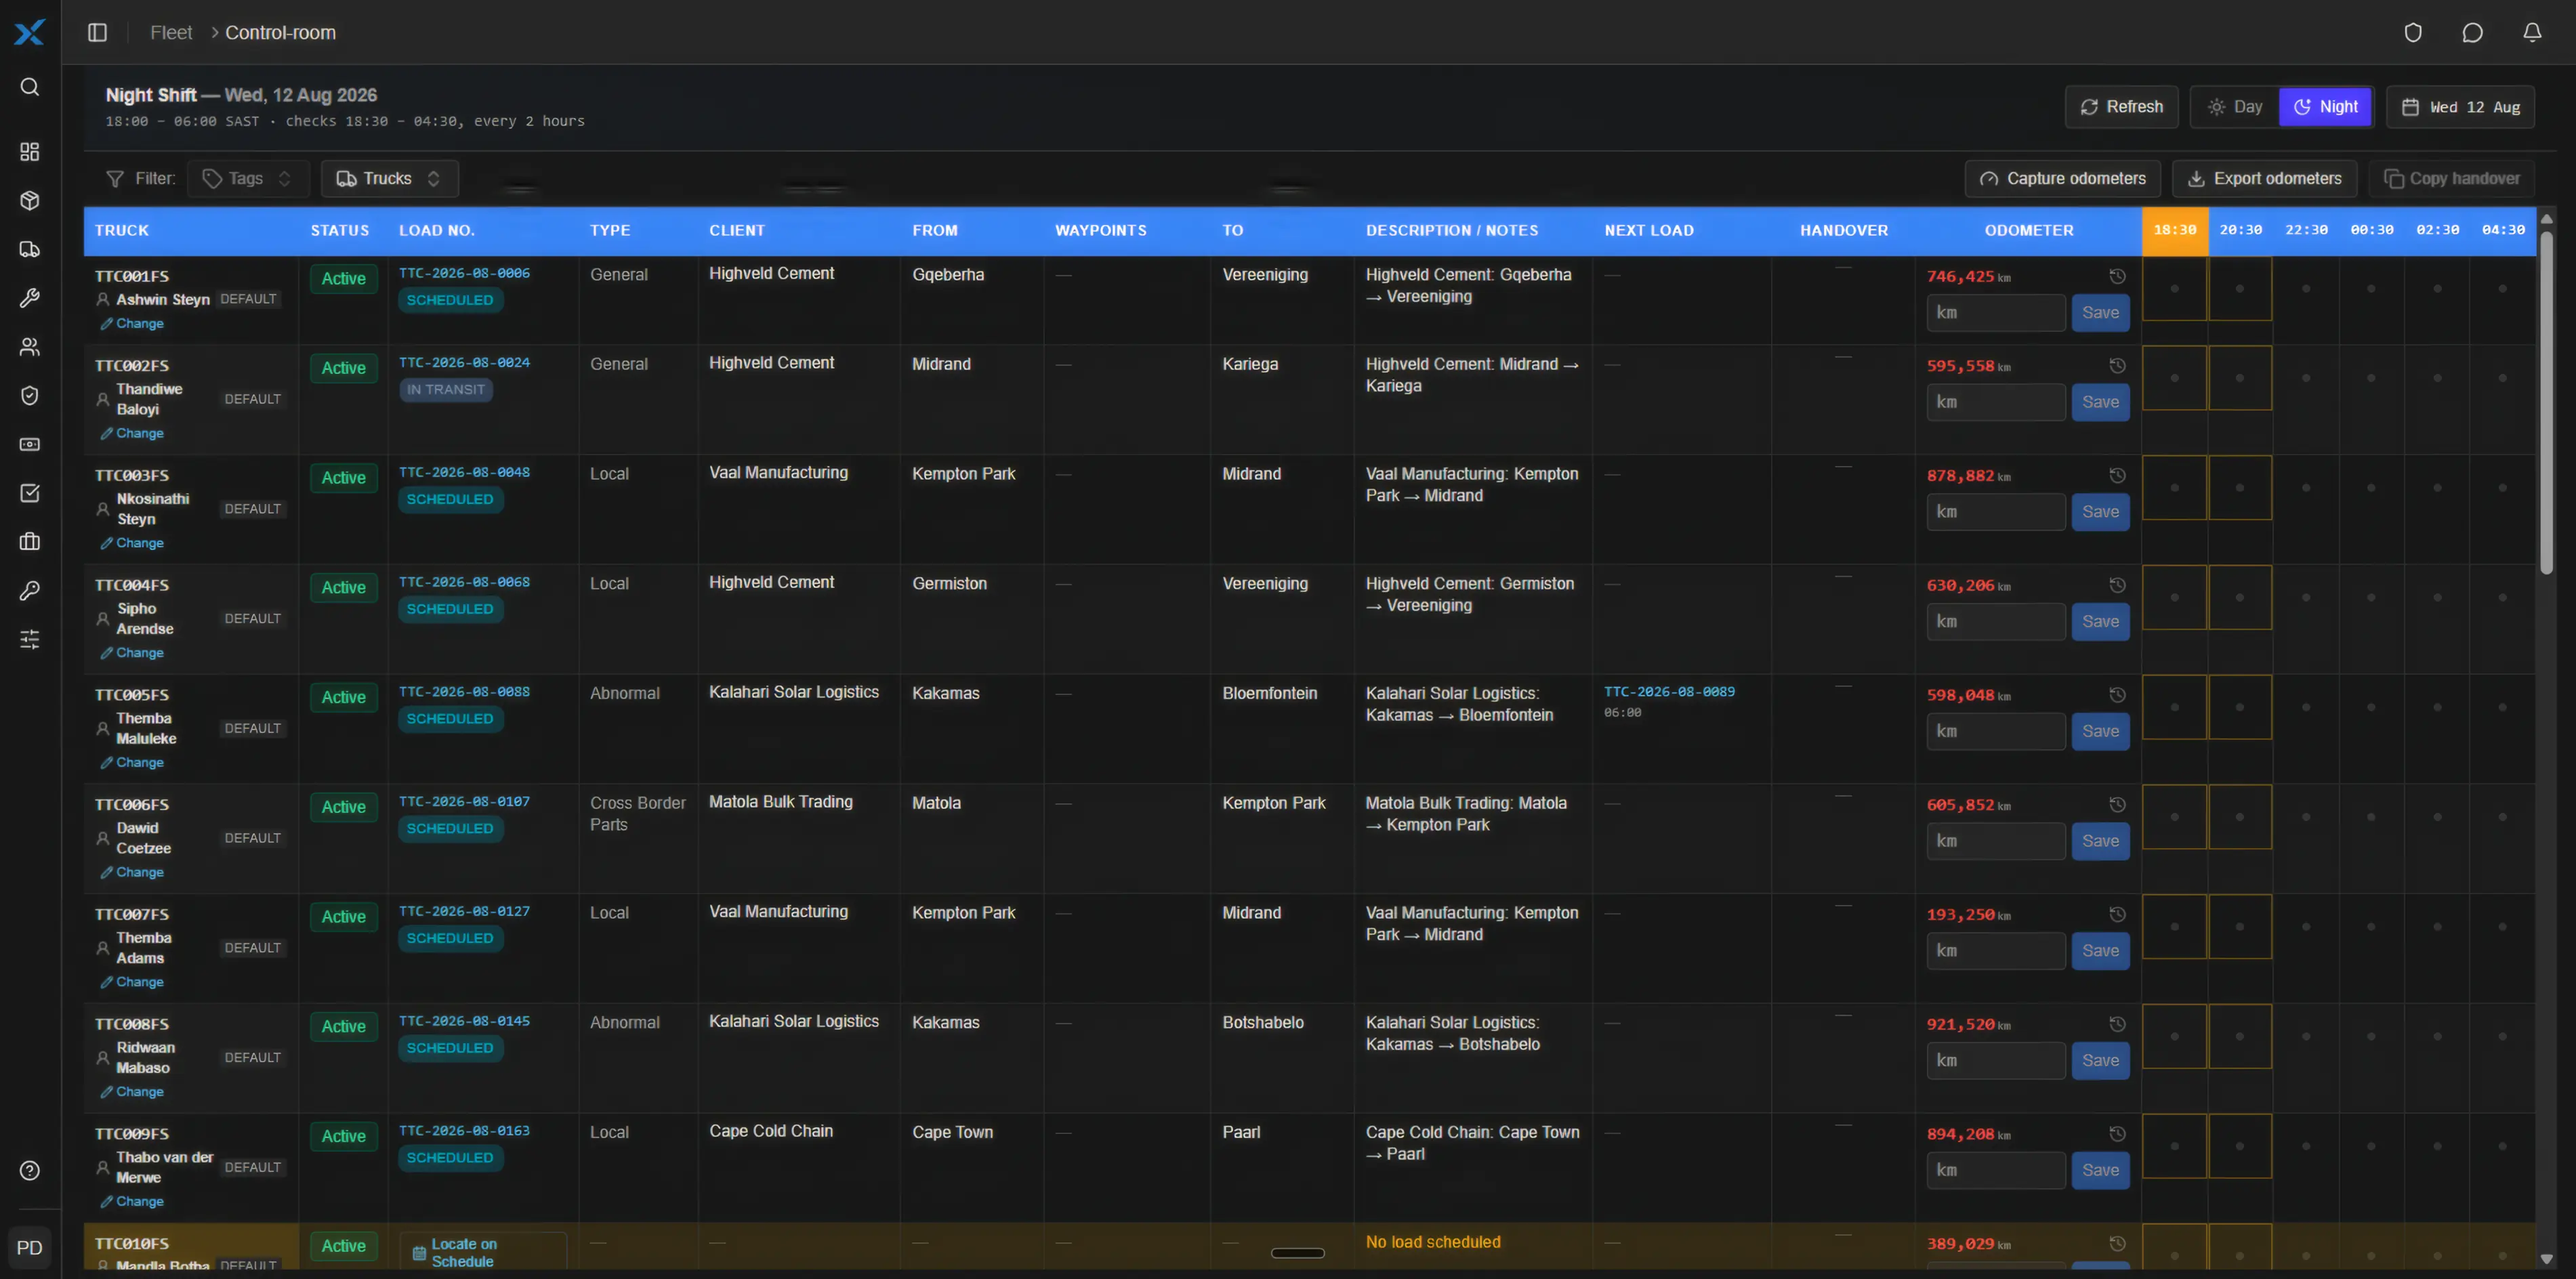This screenshot has height=1279, width=2576.
Task: Click the horizontal scroll handle at bottom
Action: 1297,1253
